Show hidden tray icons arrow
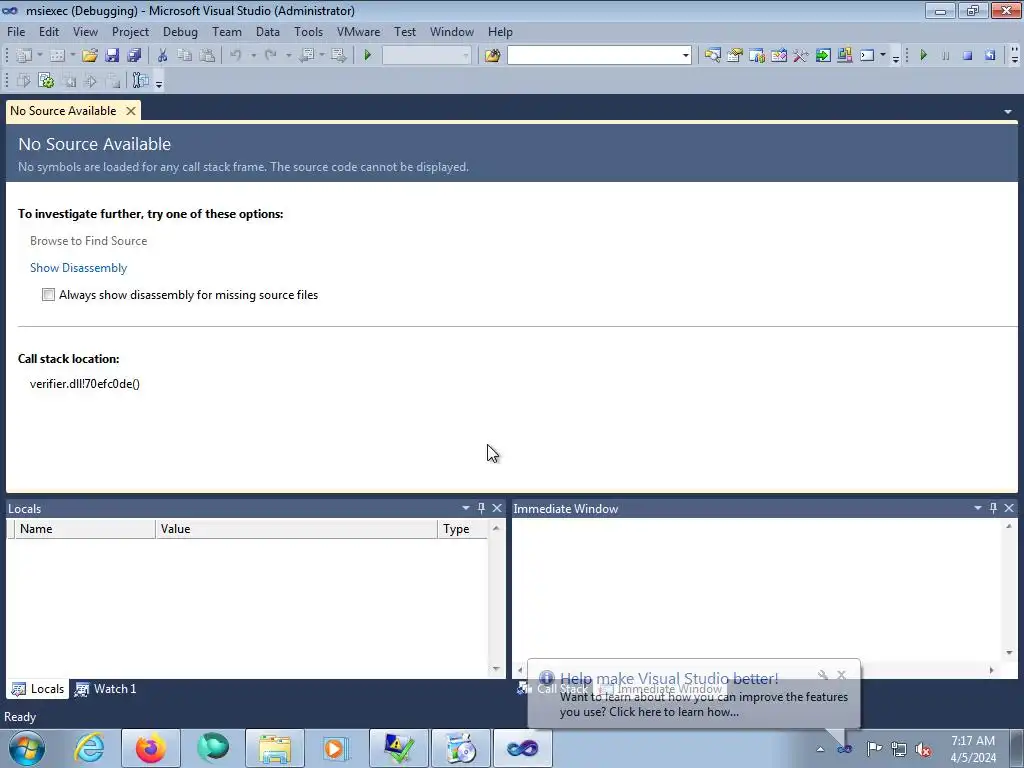 [820, 749]
